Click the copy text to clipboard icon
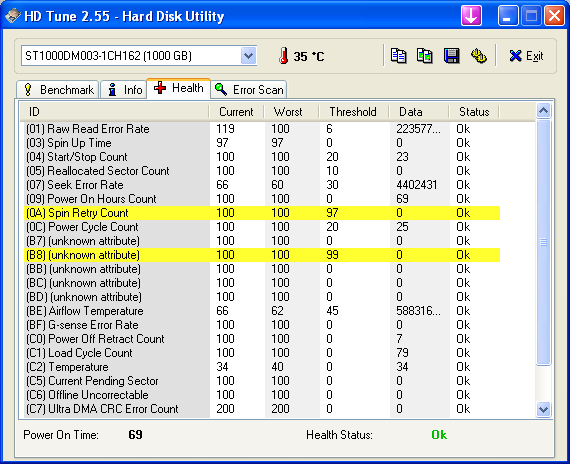This screenshot has height=464, width=570. pyautogui.click(x=398, y=56)
